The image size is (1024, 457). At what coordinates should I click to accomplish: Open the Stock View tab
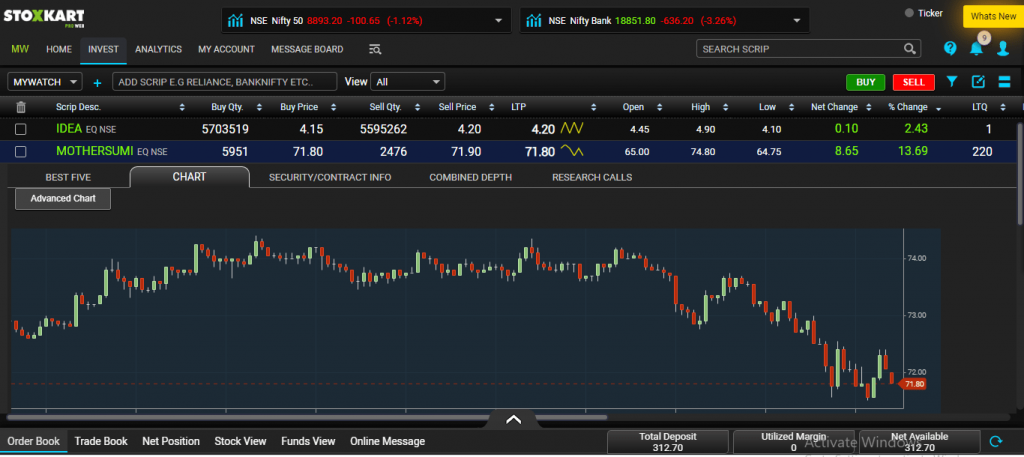pyautogui.click(x=240, y=441)
